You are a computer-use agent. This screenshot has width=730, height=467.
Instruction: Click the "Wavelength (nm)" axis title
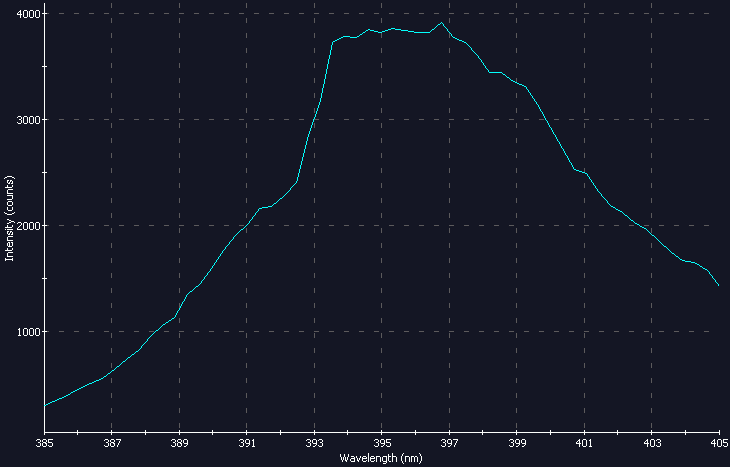(381, 458)
